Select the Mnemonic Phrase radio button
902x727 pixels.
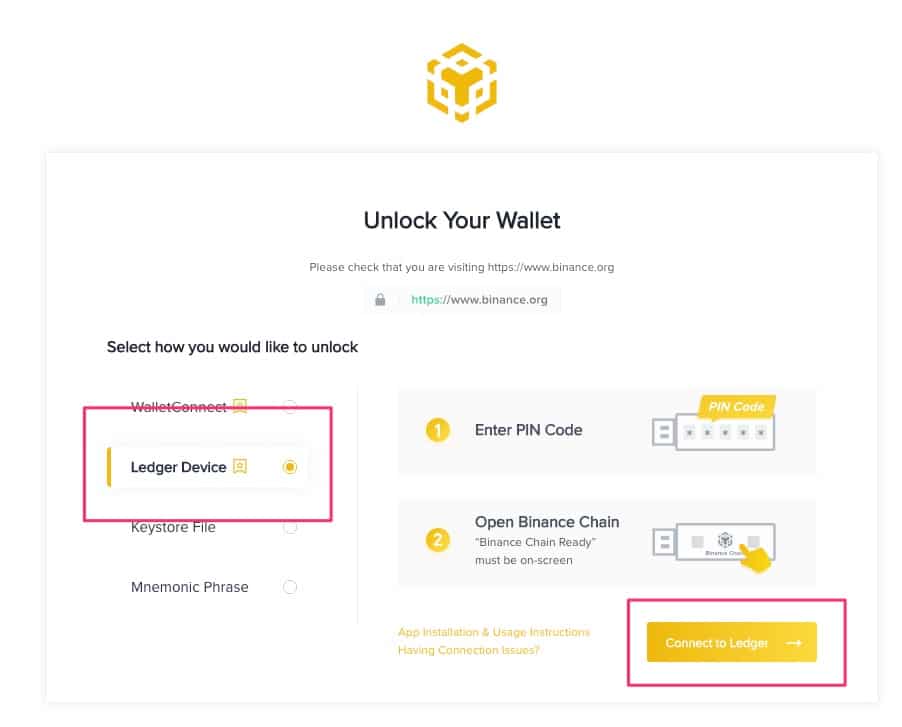(290, 587)
